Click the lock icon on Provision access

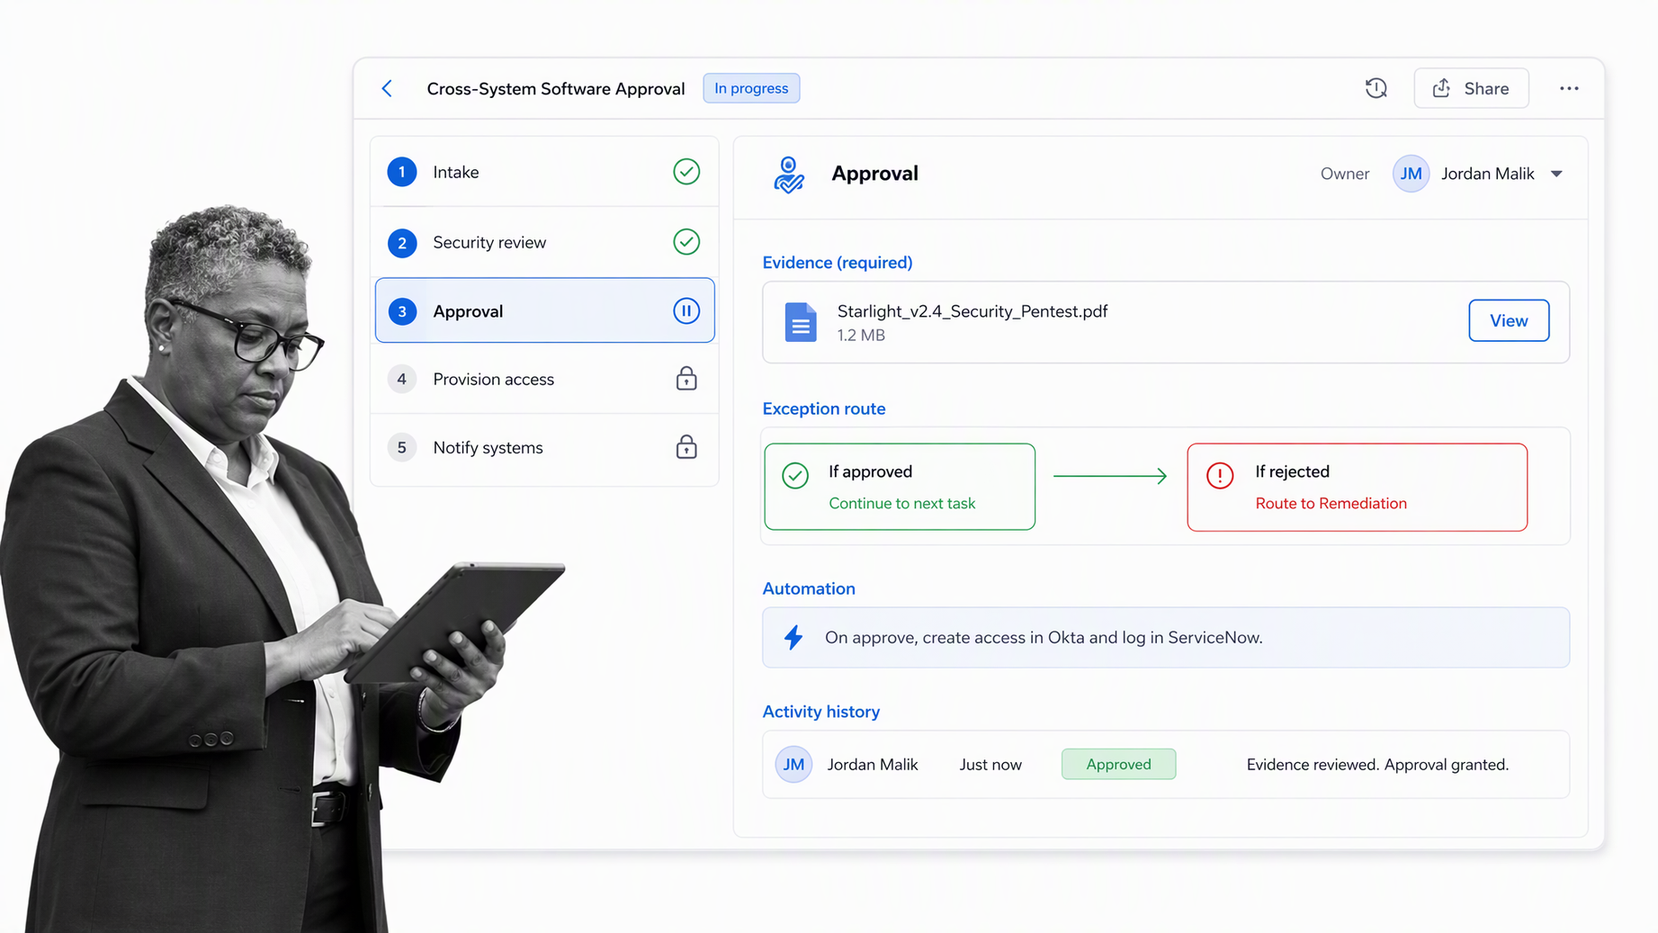pyautogui.click(x=686, y=379)
